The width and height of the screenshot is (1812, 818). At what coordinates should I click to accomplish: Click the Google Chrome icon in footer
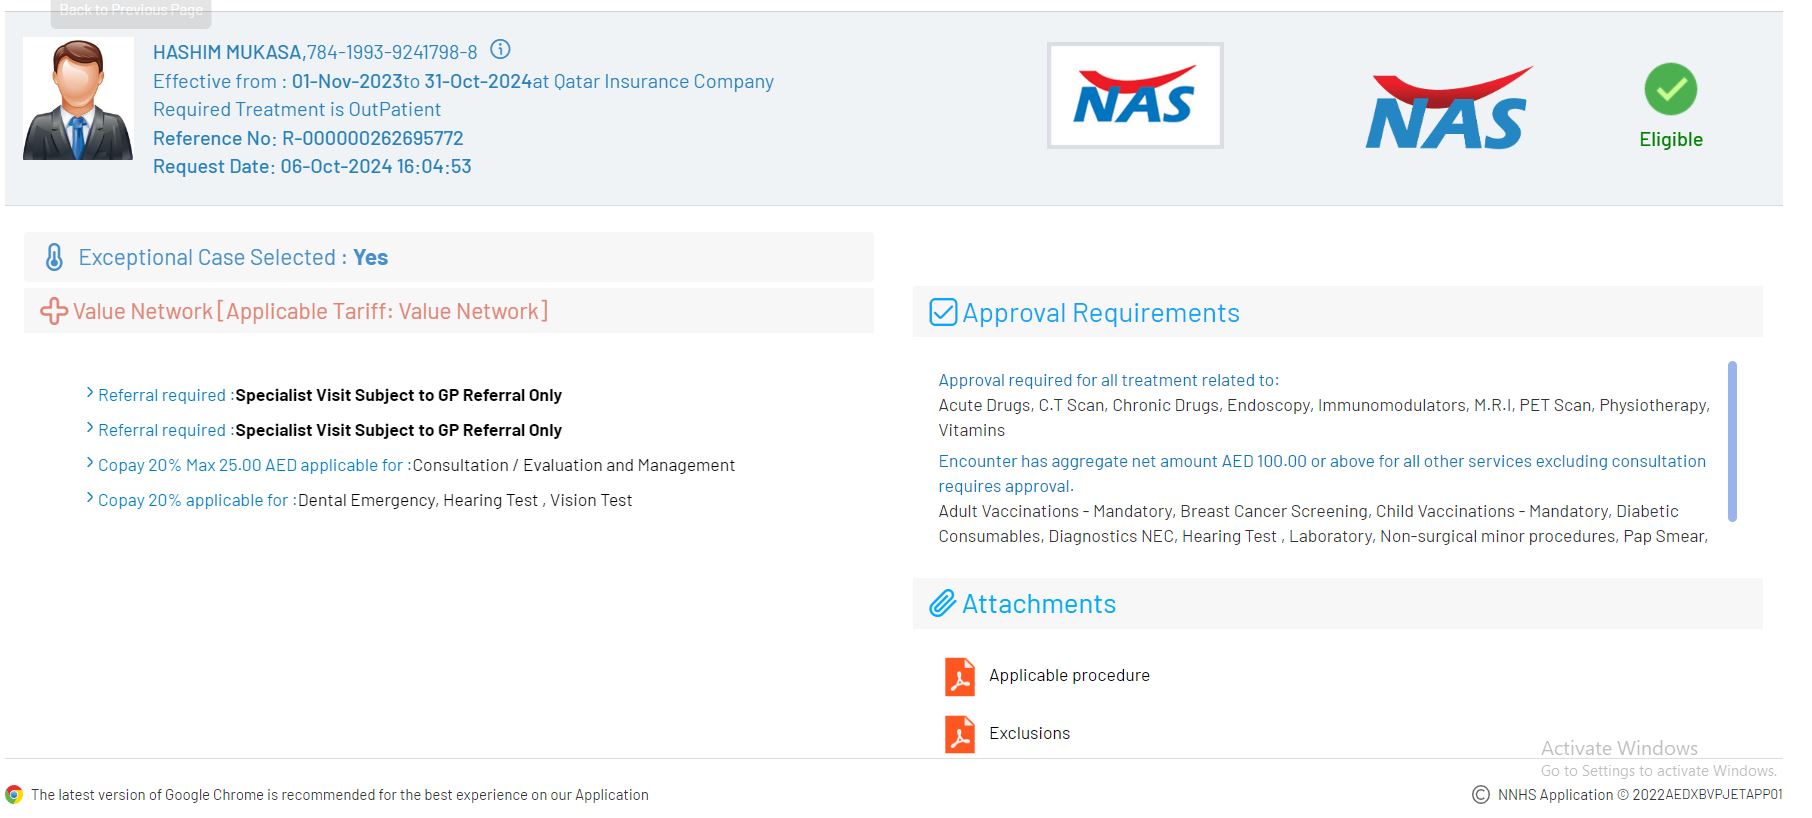tap(14, 795)
